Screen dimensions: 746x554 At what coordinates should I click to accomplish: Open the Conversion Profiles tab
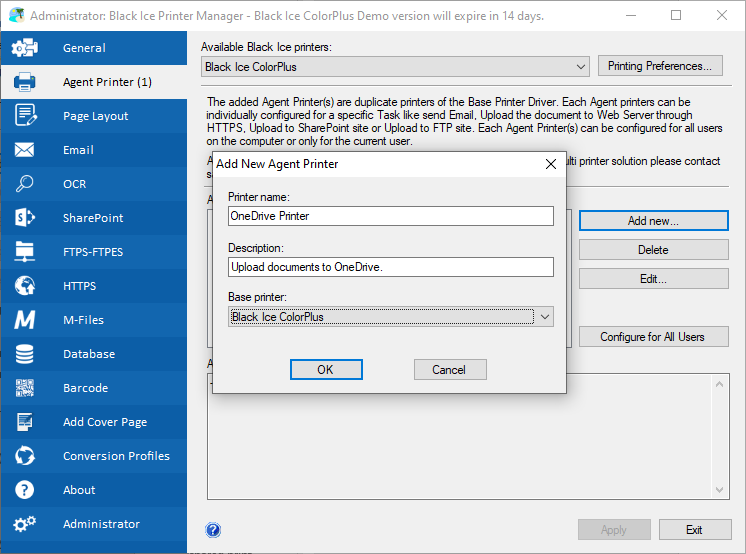tap(116, 456)
